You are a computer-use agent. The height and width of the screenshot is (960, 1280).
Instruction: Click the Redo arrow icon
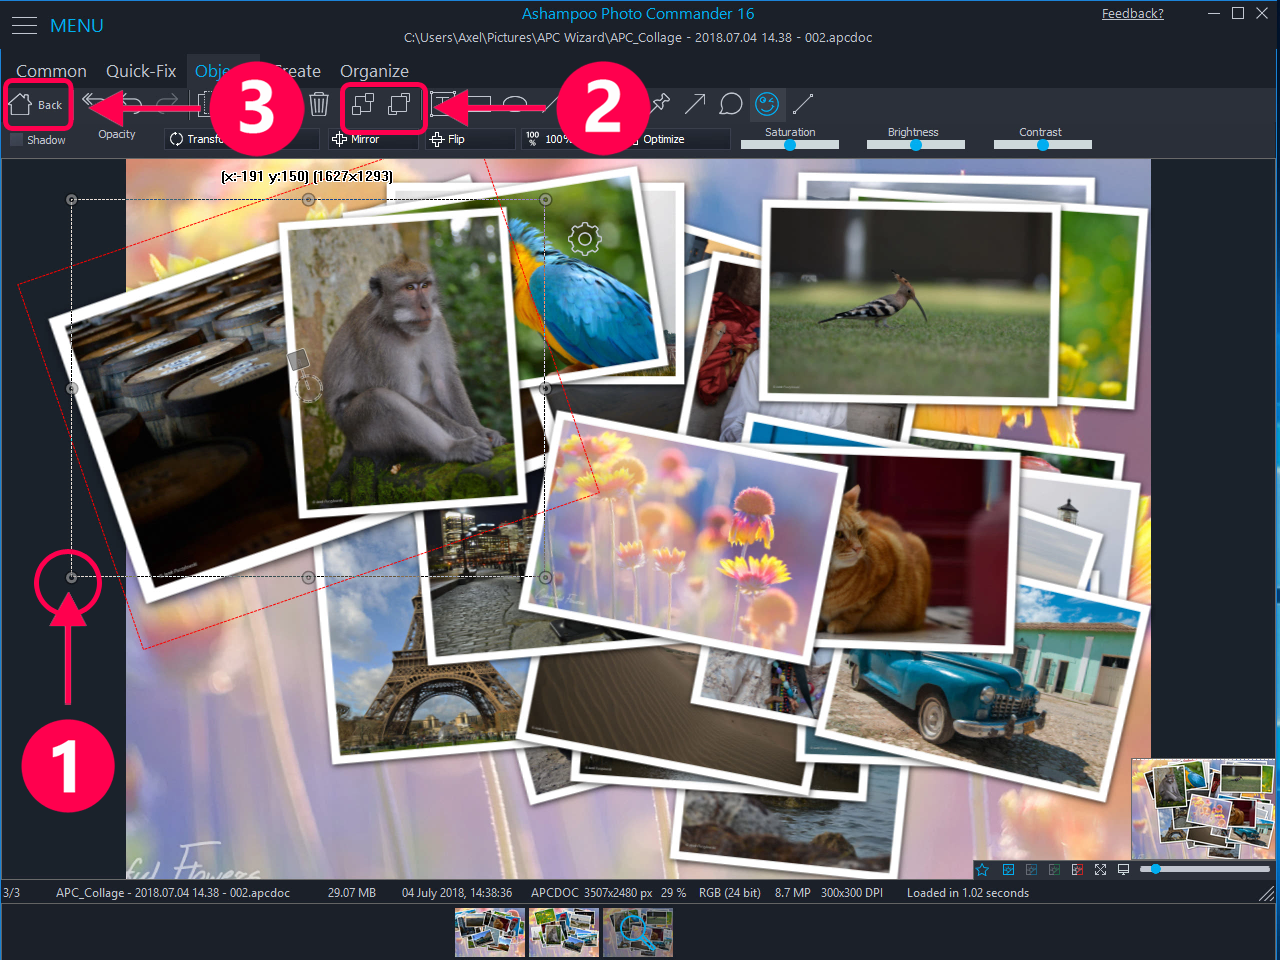167,103
